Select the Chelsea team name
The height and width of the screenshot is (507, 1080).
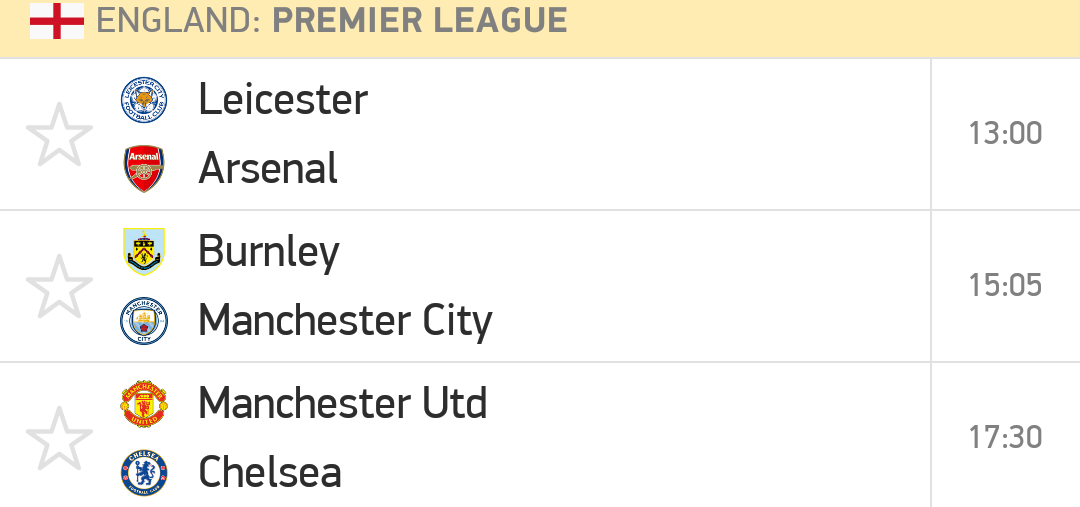(x=270, y=473)
